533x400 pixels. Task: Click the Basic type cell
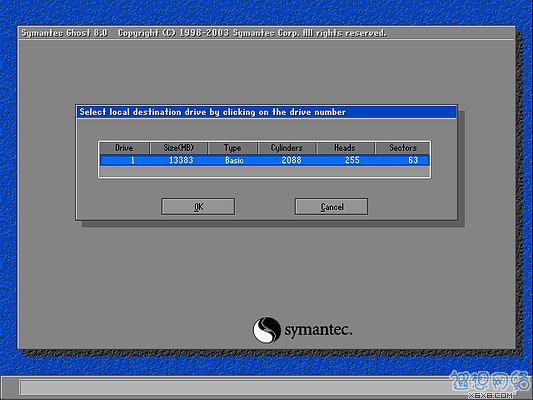click(234, 160)
